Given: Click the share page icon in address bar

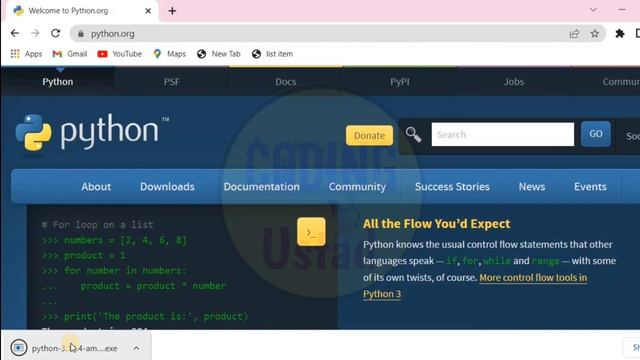Looking at the screenshot, I should pos(574,34).
